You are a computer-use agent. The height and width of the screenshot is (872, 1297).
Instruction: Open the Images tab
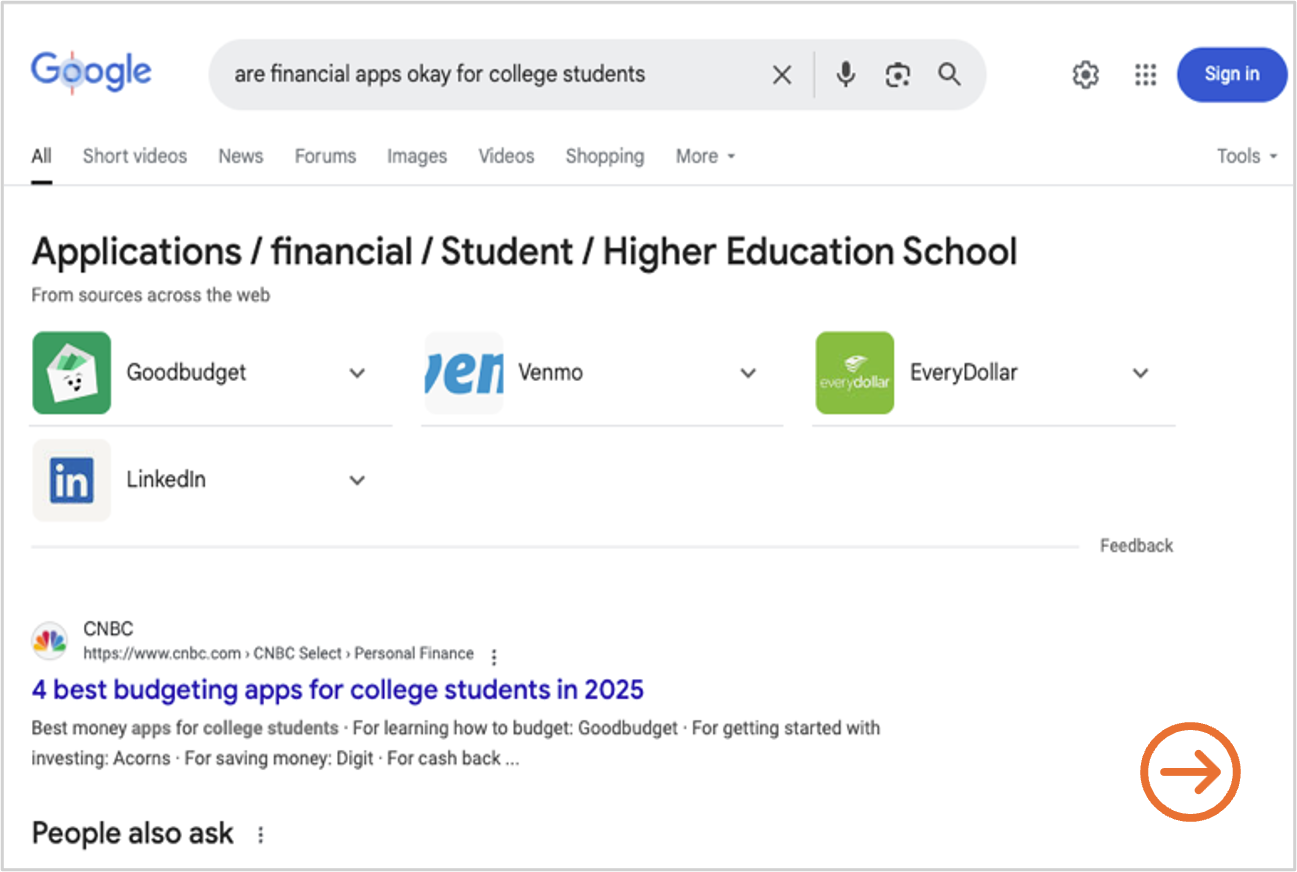pyautogui.click(x=417, y=156)
